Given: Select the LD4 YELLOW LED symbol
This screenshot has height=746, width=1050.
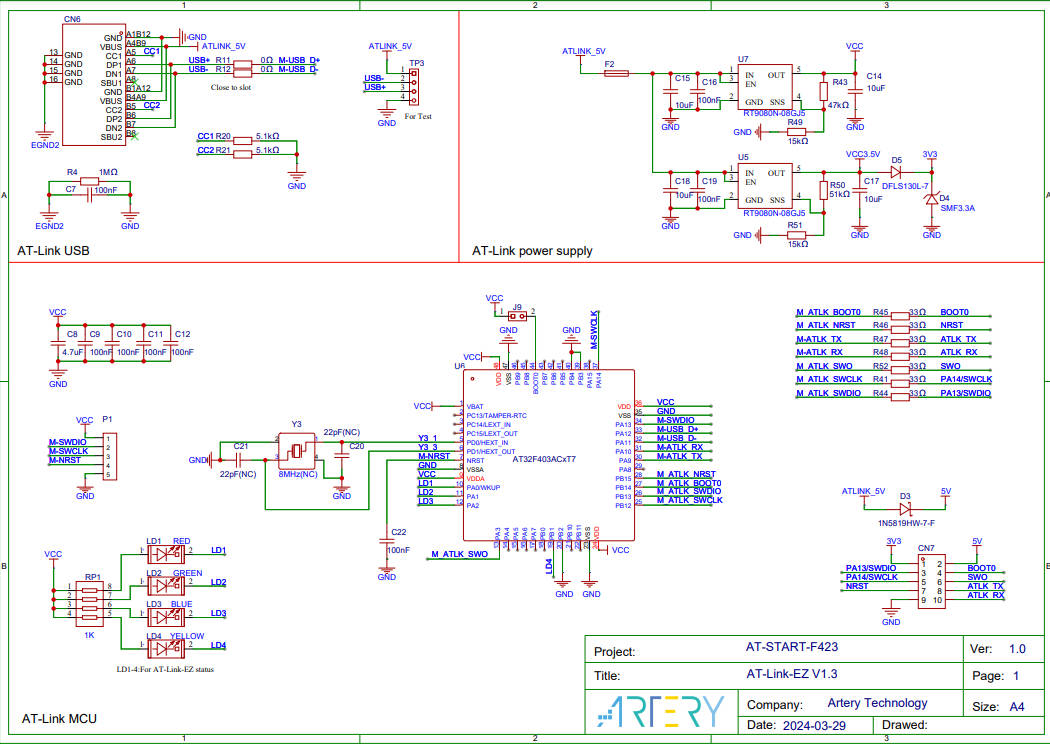Looking at the screenshot, I should [x=166, y=649].
